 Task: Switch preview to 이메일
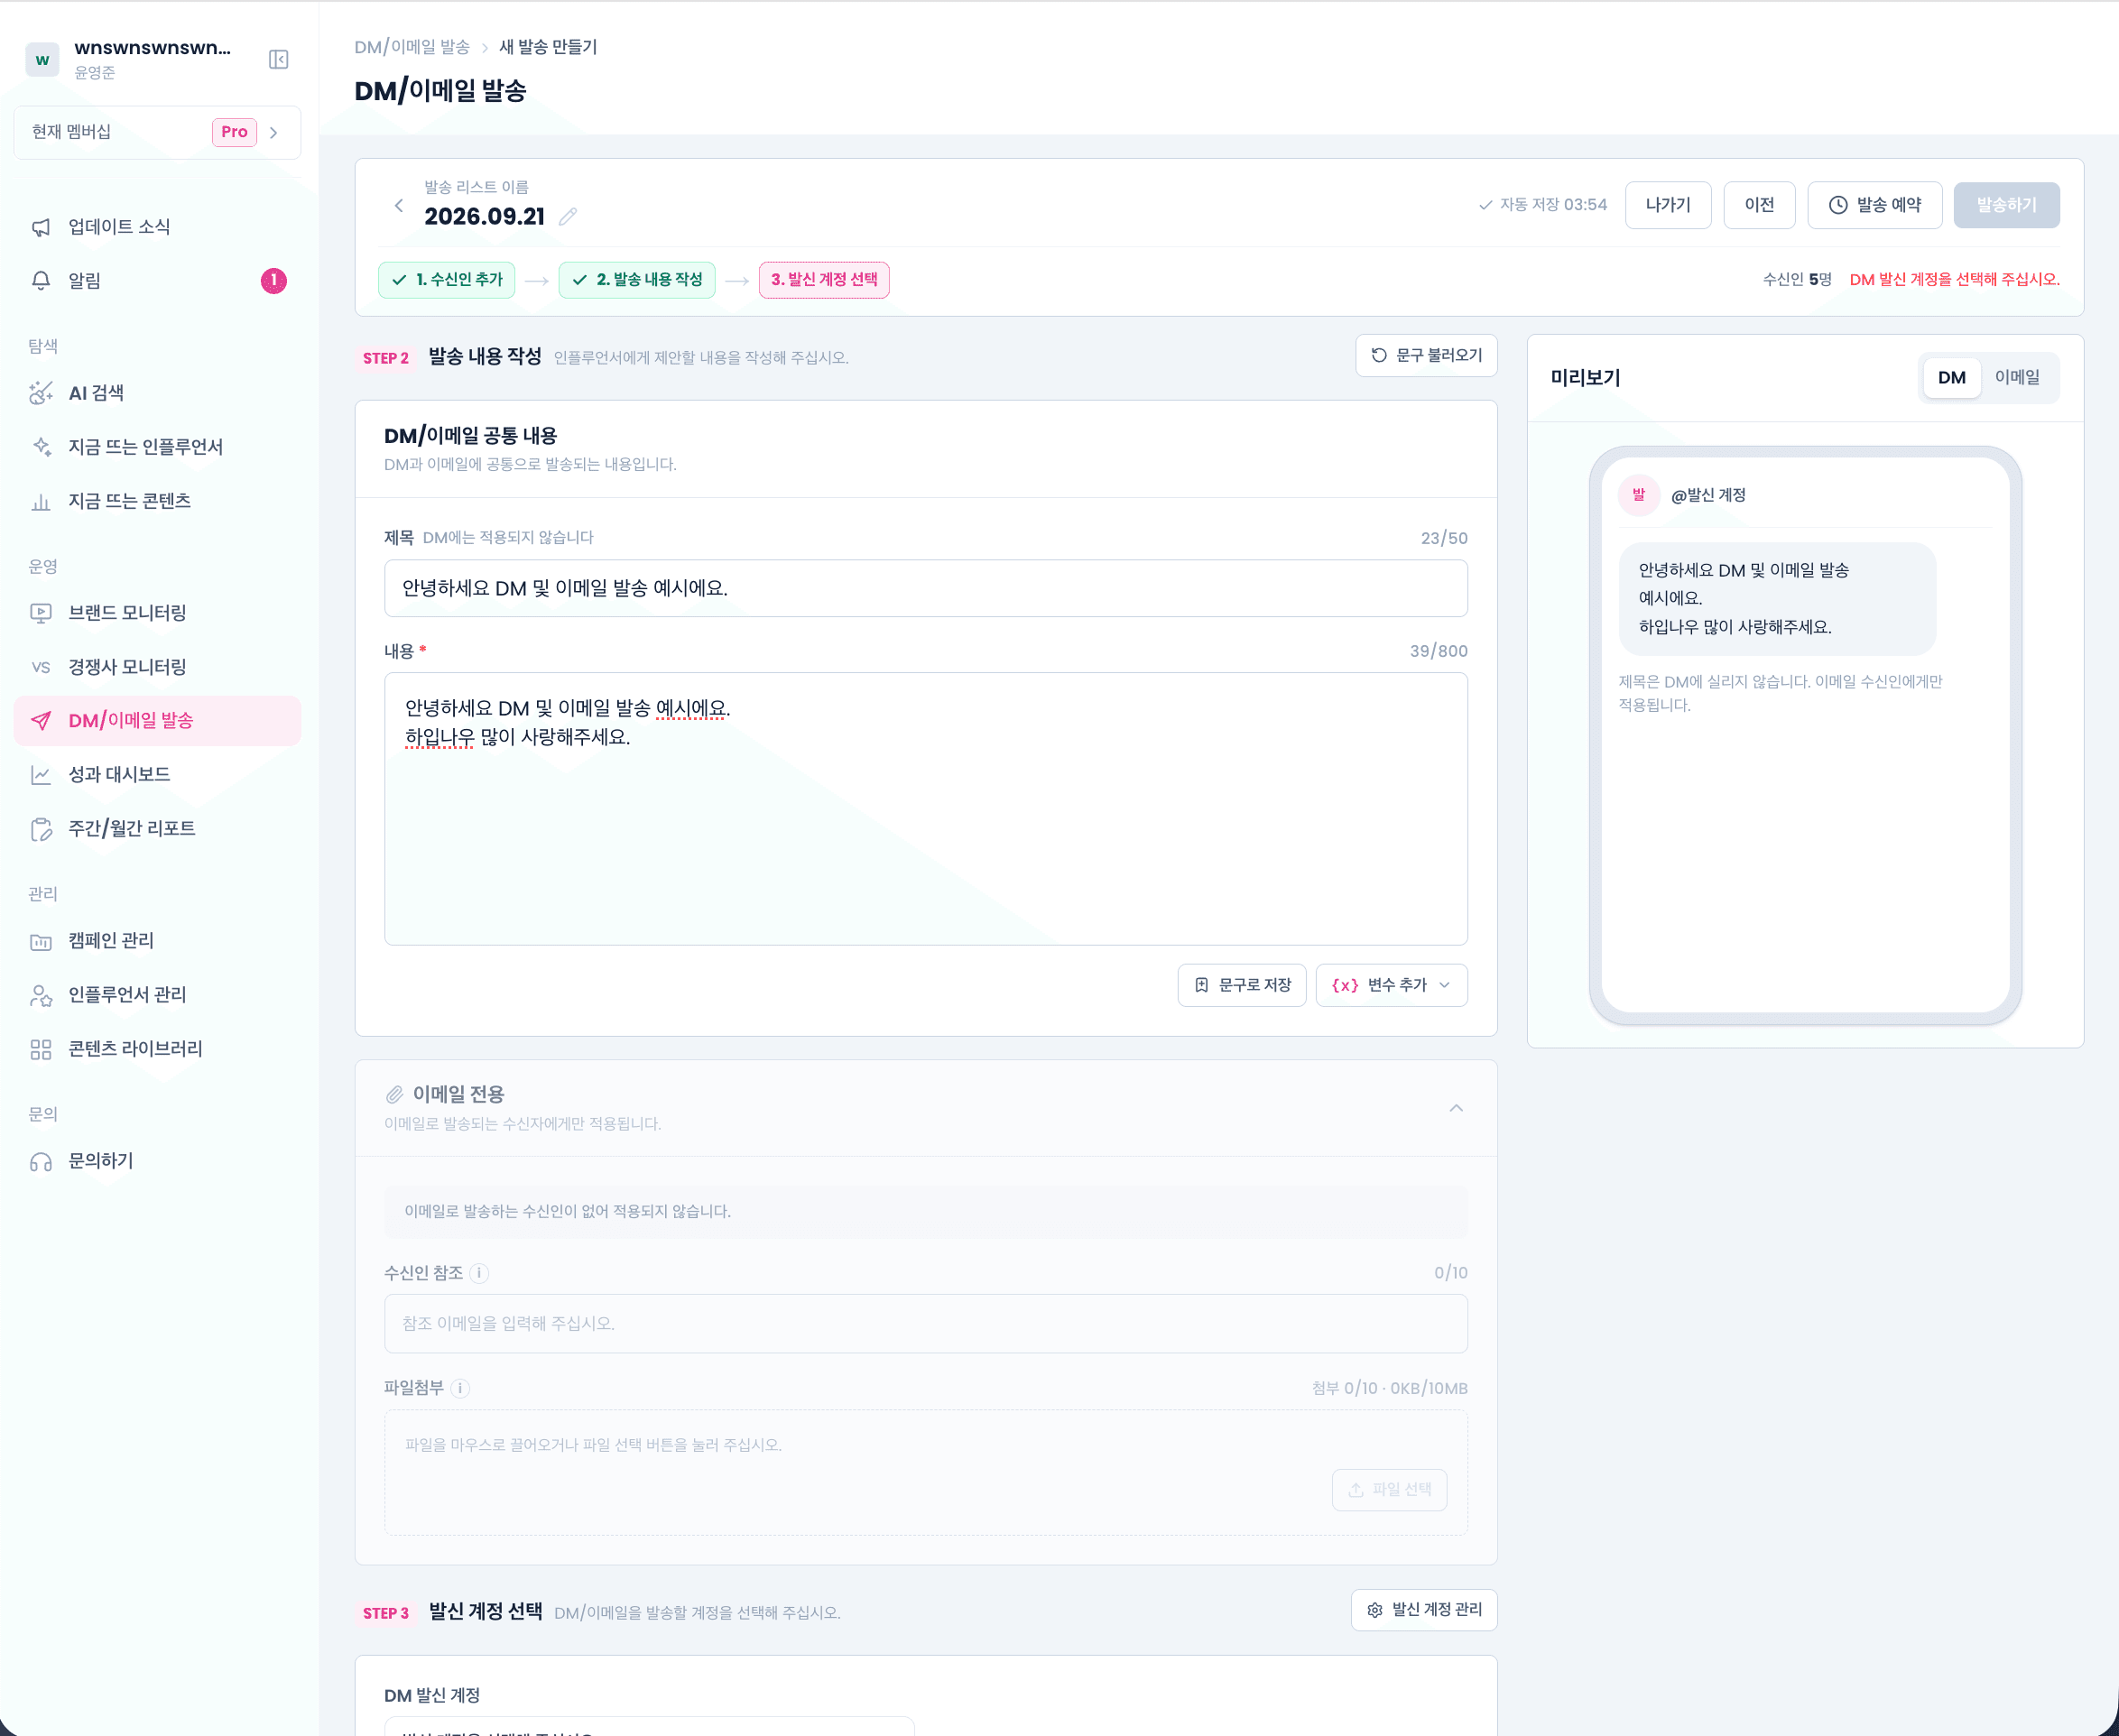pyautogui.click(x=2017, y=378)
